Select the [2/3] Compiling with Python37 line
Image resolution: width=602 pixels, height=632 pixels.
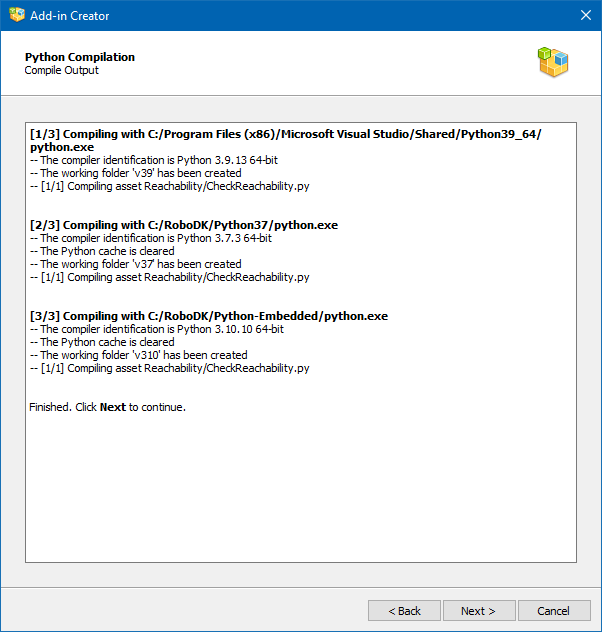[184, 225]
